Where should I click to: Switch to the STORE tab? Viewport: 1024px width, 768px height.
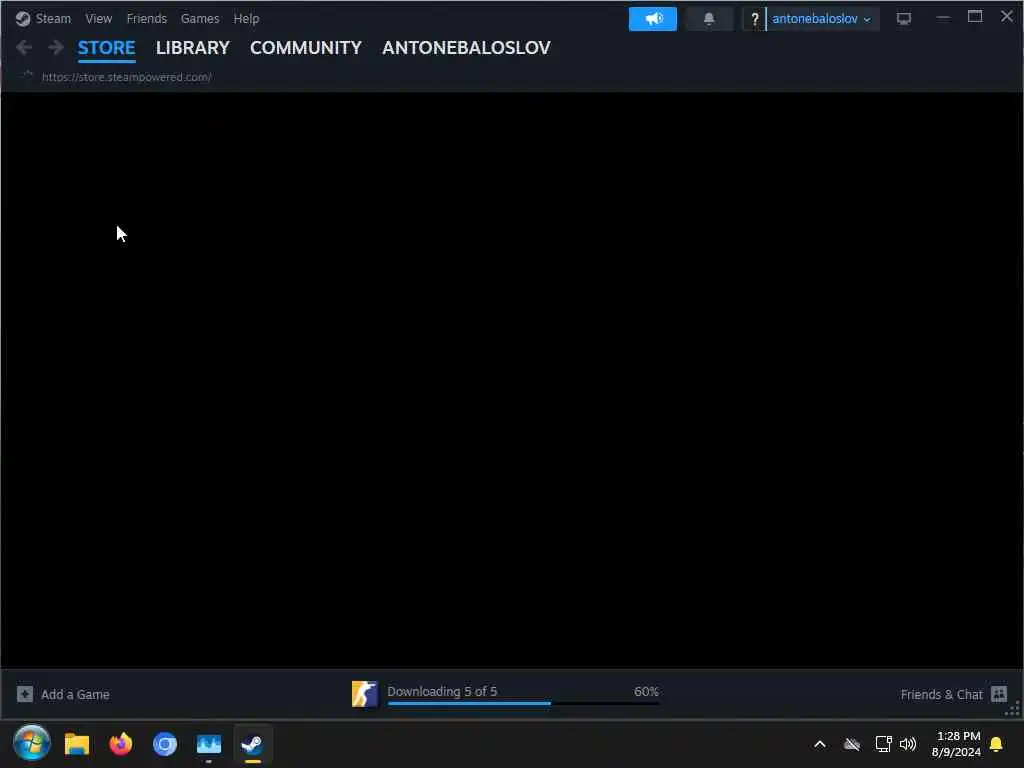tap(106, 48)
